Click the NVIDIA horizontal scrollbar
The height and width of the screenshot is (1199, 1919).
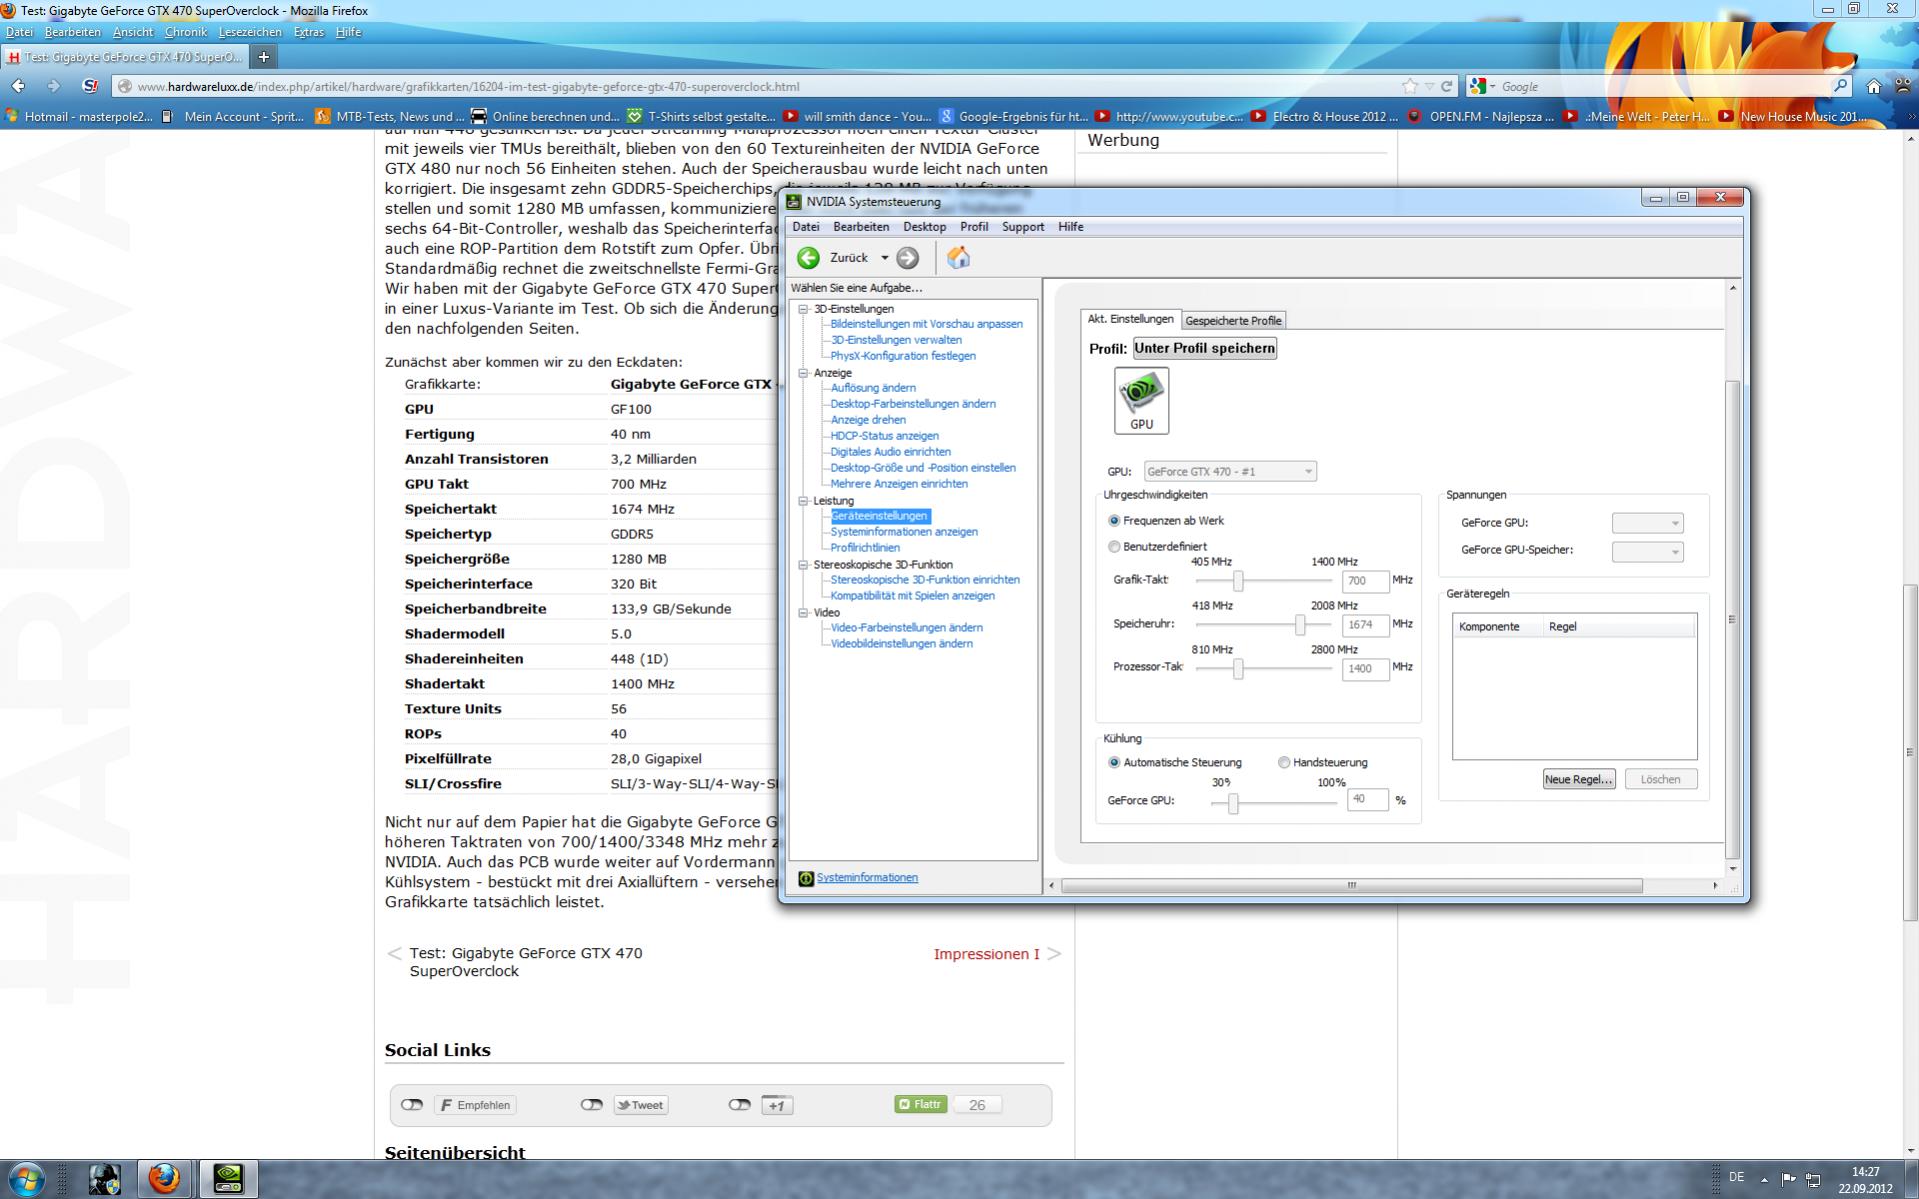(x=1351, y=886)
